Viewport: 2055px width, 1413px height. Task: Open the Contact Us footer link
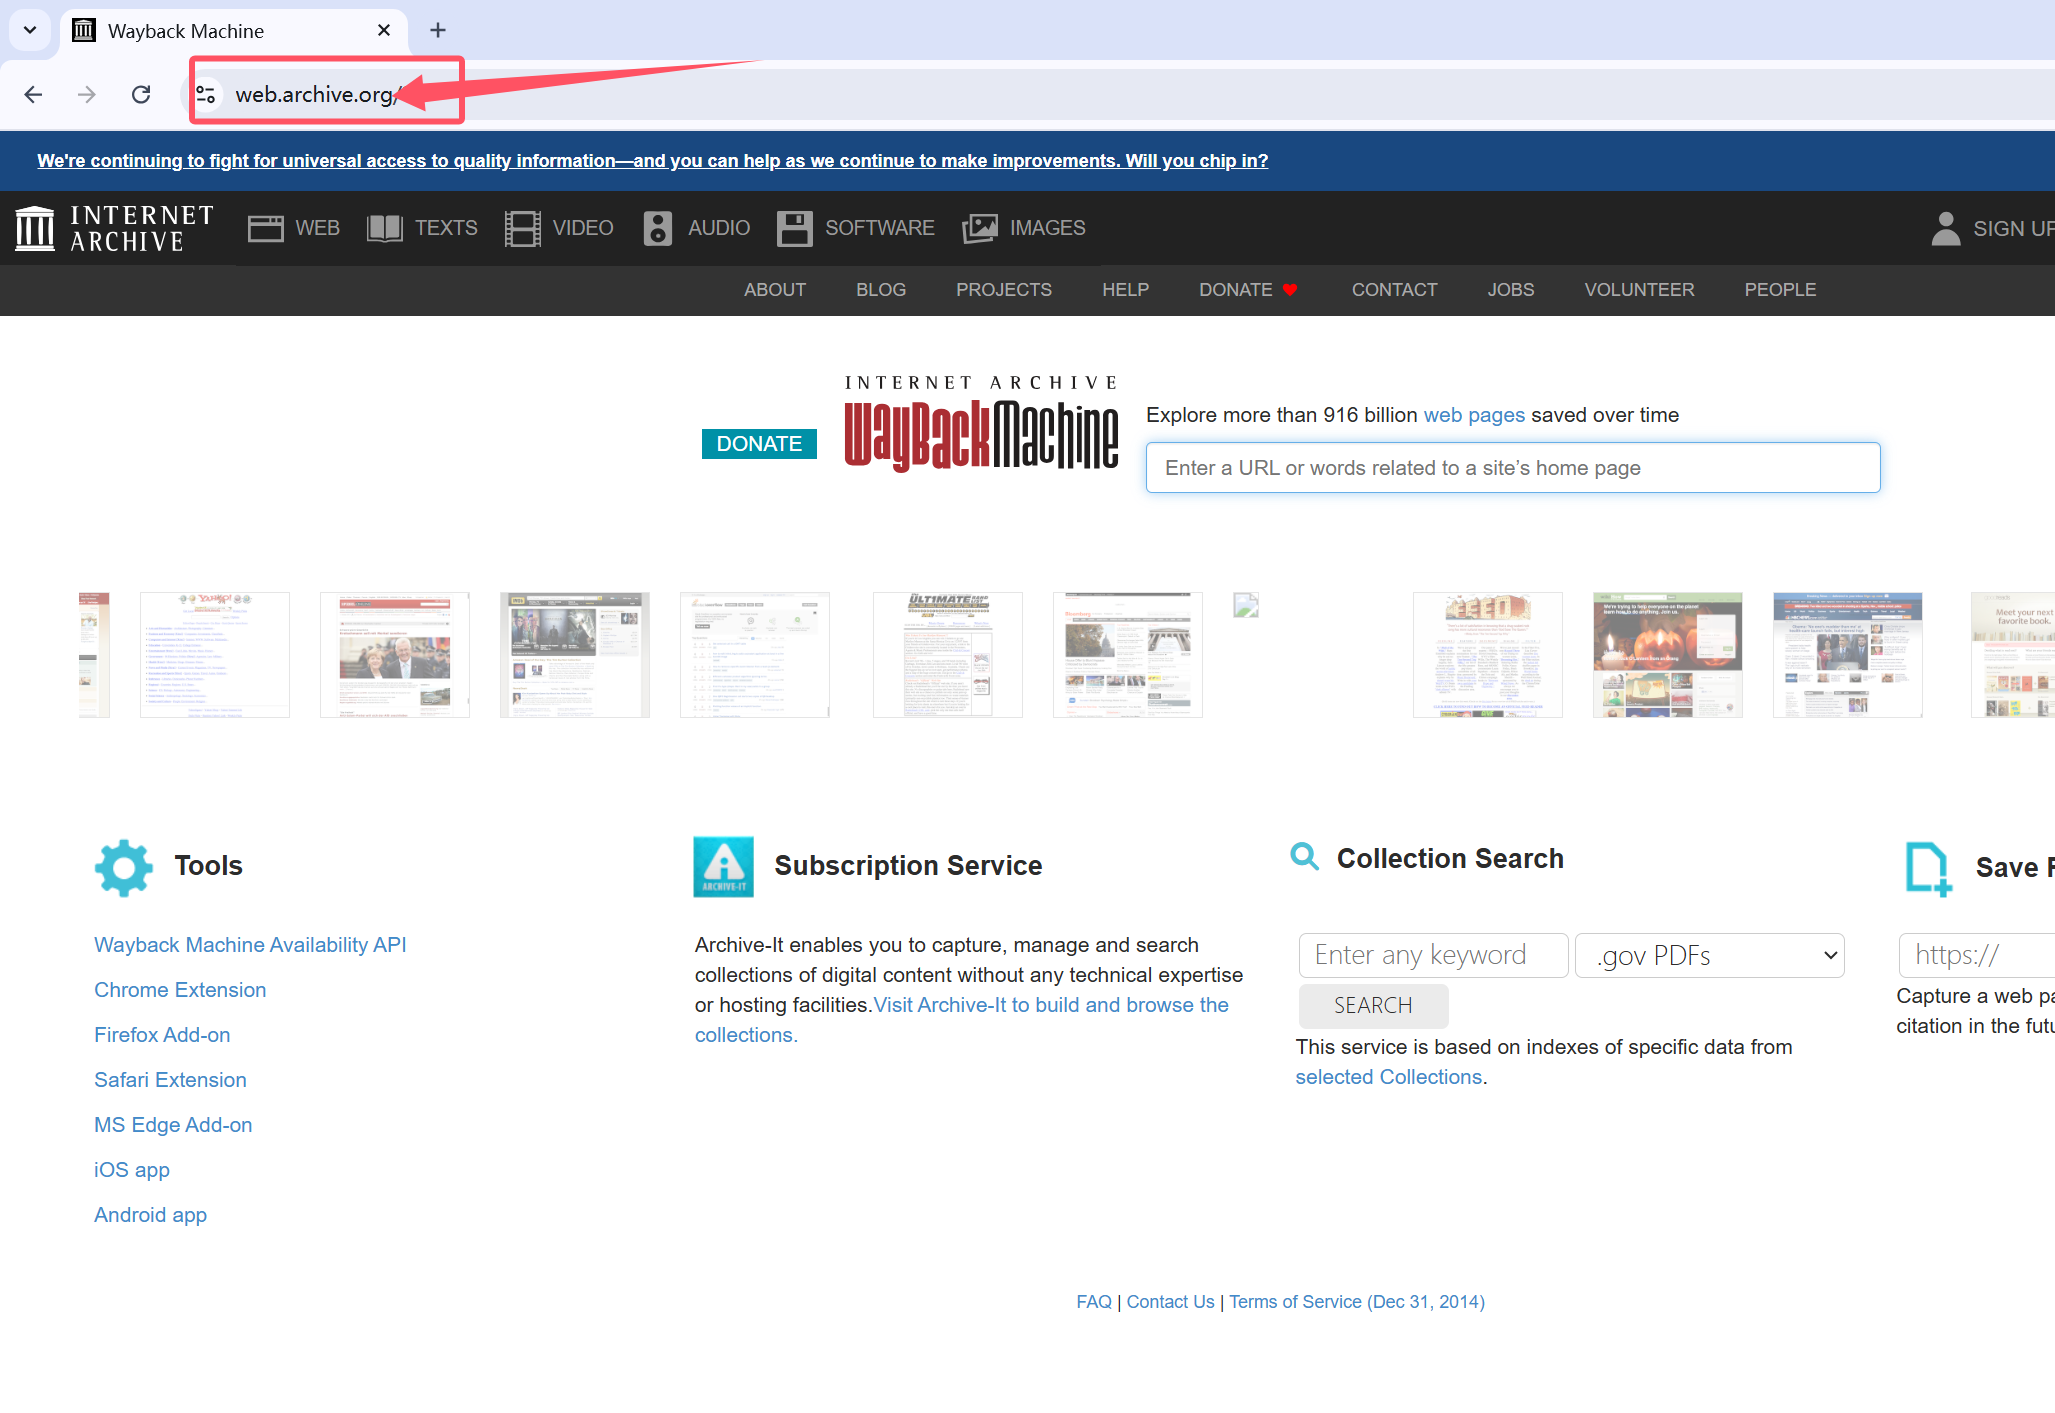[1170, 1302]
